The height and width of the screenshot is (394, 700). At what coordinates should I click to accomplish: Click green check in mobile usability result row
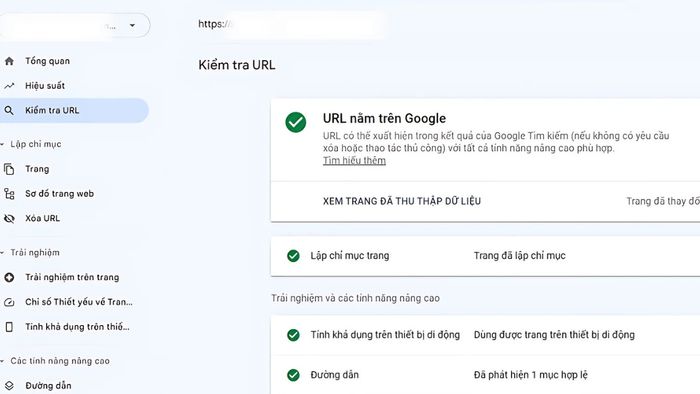click(x=293, y=335)
